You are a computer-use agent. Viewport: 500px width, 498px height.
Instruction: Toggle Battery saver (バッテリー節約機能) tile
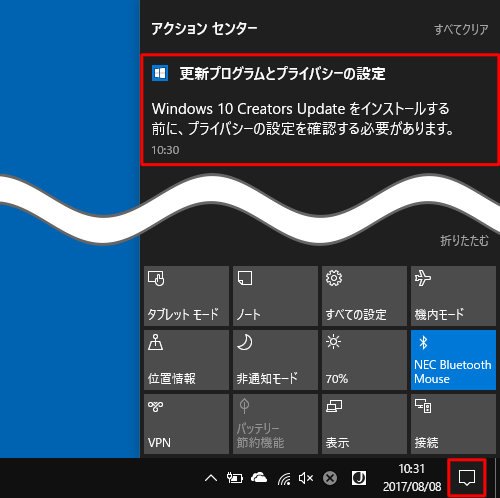coord(275,424)
